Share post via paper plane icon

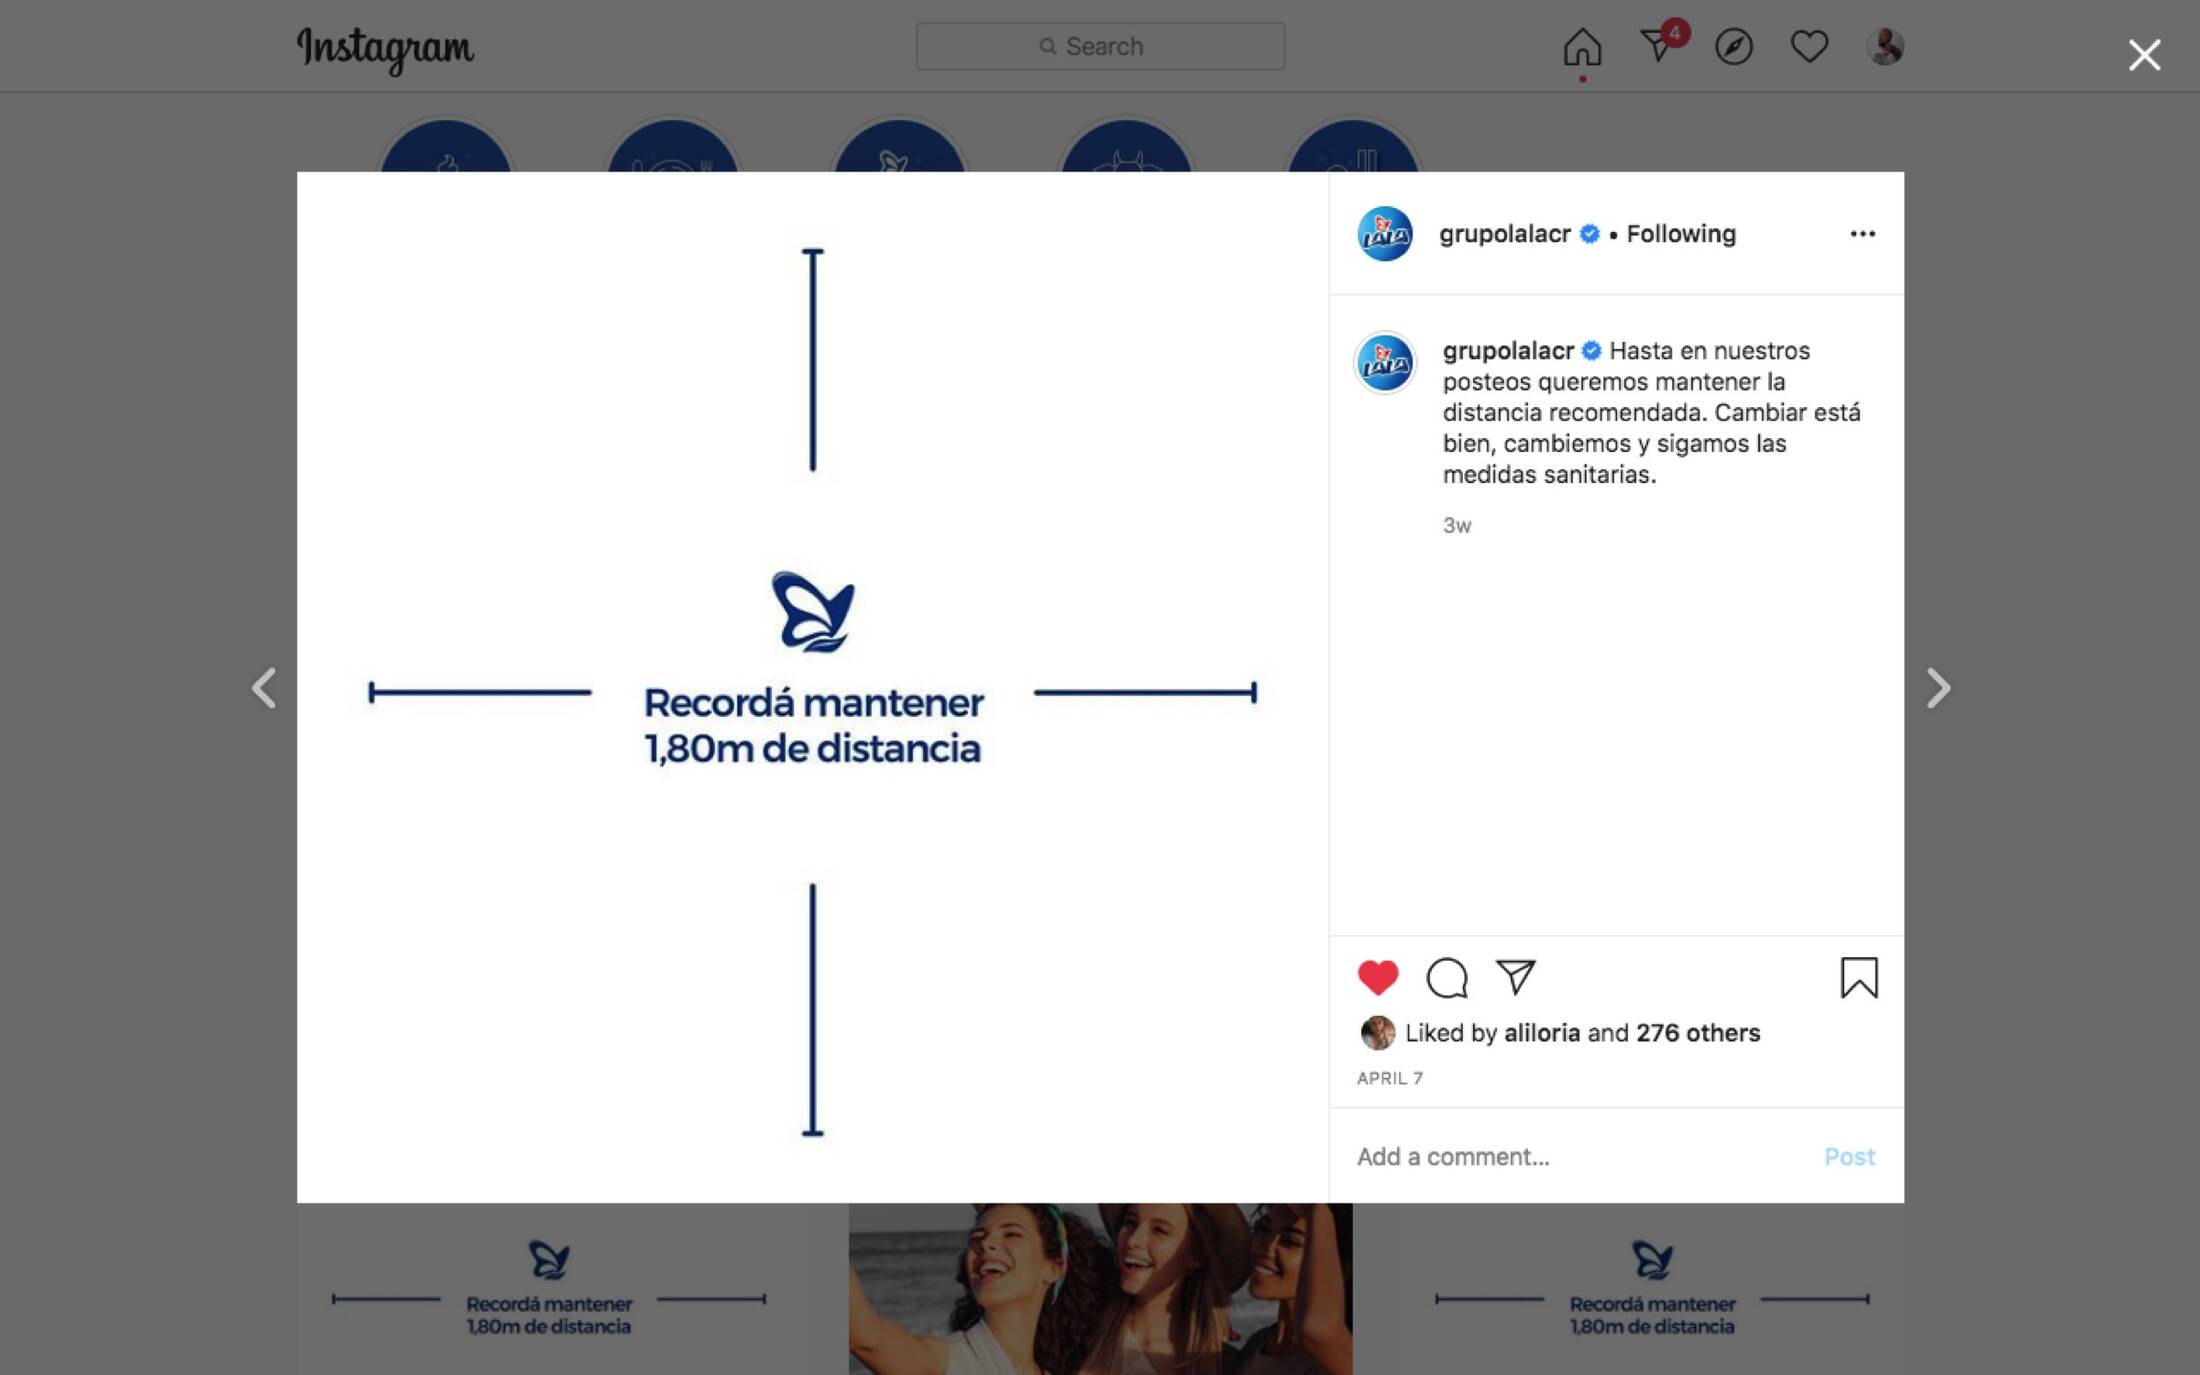(1515, 976)
